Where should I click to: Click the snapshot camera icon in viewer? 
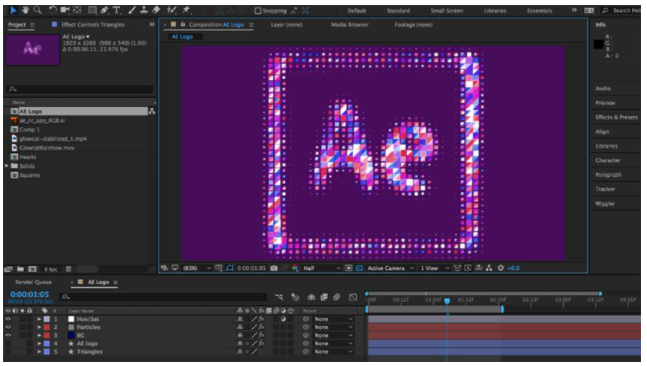[x=274, y=268]
